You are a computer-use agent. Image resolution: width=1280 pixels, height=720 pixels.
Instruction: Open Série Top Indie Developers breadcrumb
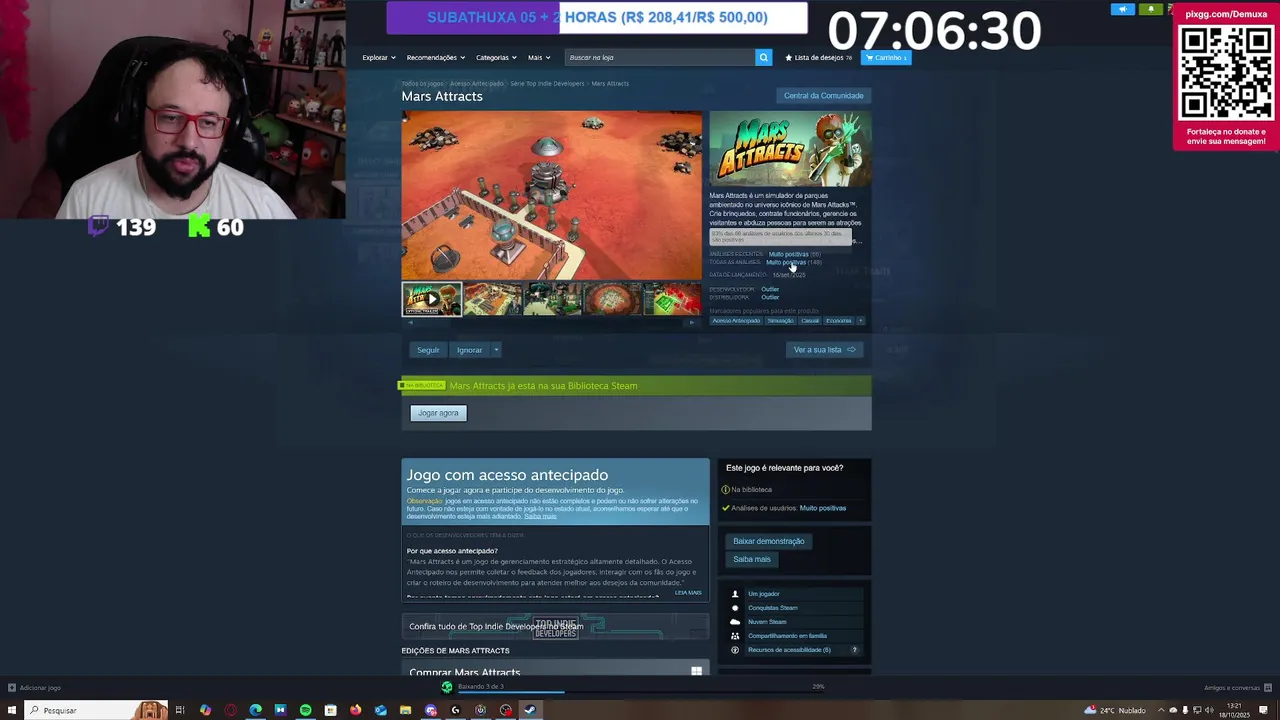point(547,84)
